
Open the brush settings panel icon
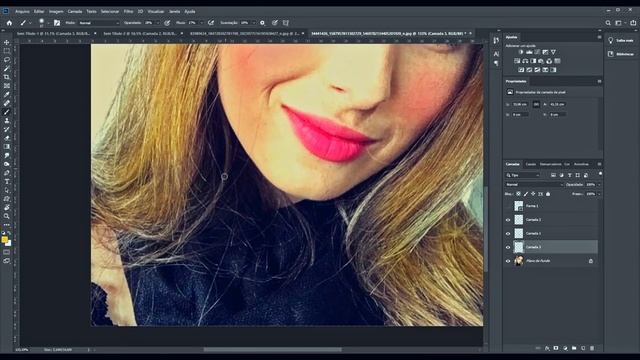pyautogui.click(x=57, y=23)
